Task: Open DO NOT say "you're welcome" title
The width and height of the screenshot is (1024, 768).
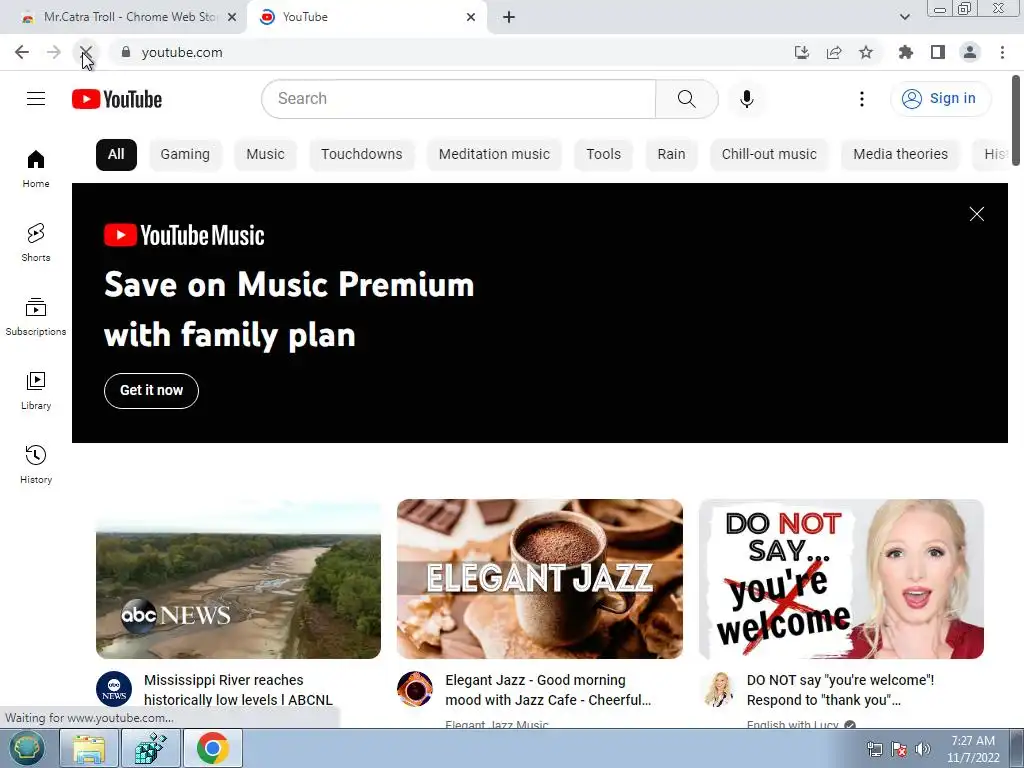Action: tap(840, 690)
